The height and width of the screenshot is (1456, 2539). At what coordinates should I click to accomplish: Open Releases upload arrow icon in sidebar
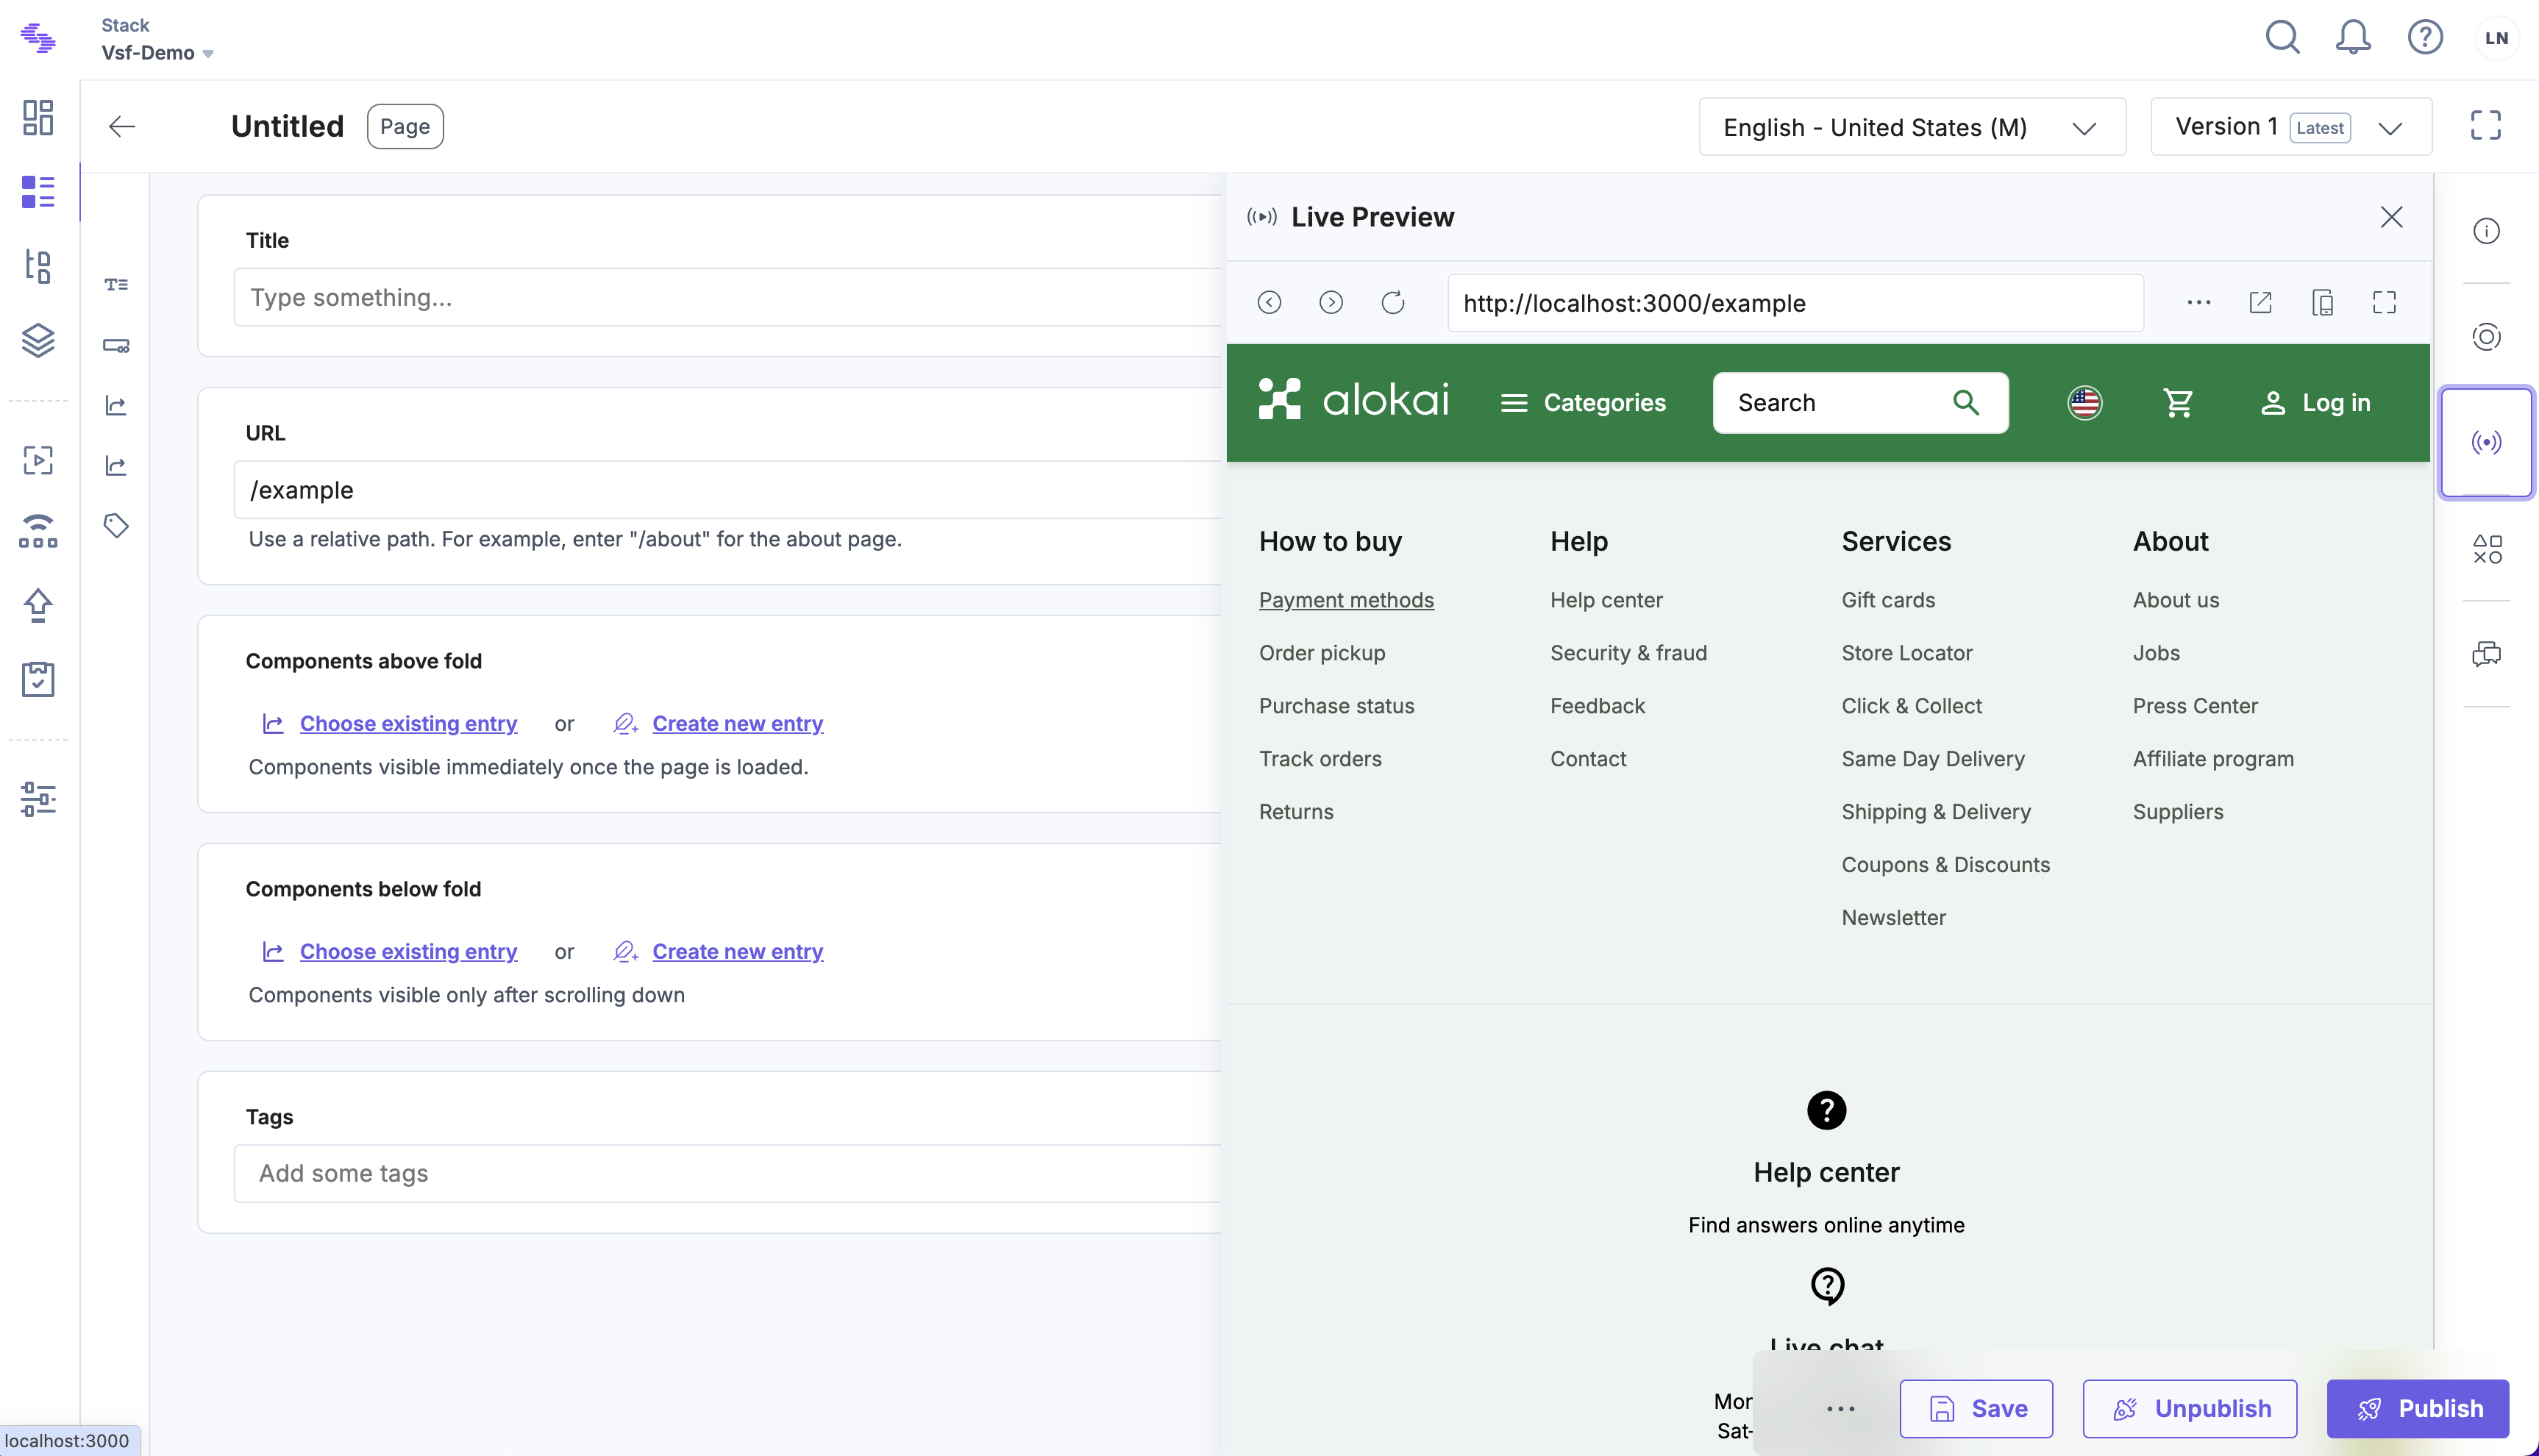coord(38,605)
